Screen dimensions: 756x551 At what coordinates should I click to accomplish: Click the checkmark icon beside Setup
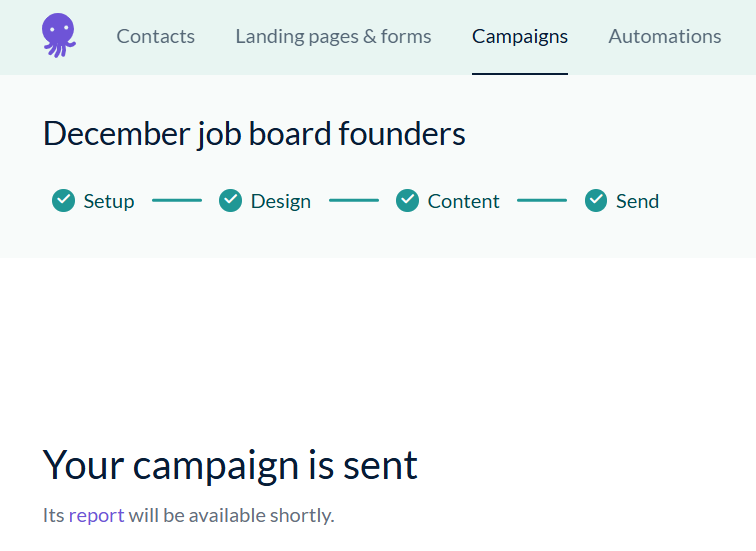pyautogui.click(x=63, y=201)
